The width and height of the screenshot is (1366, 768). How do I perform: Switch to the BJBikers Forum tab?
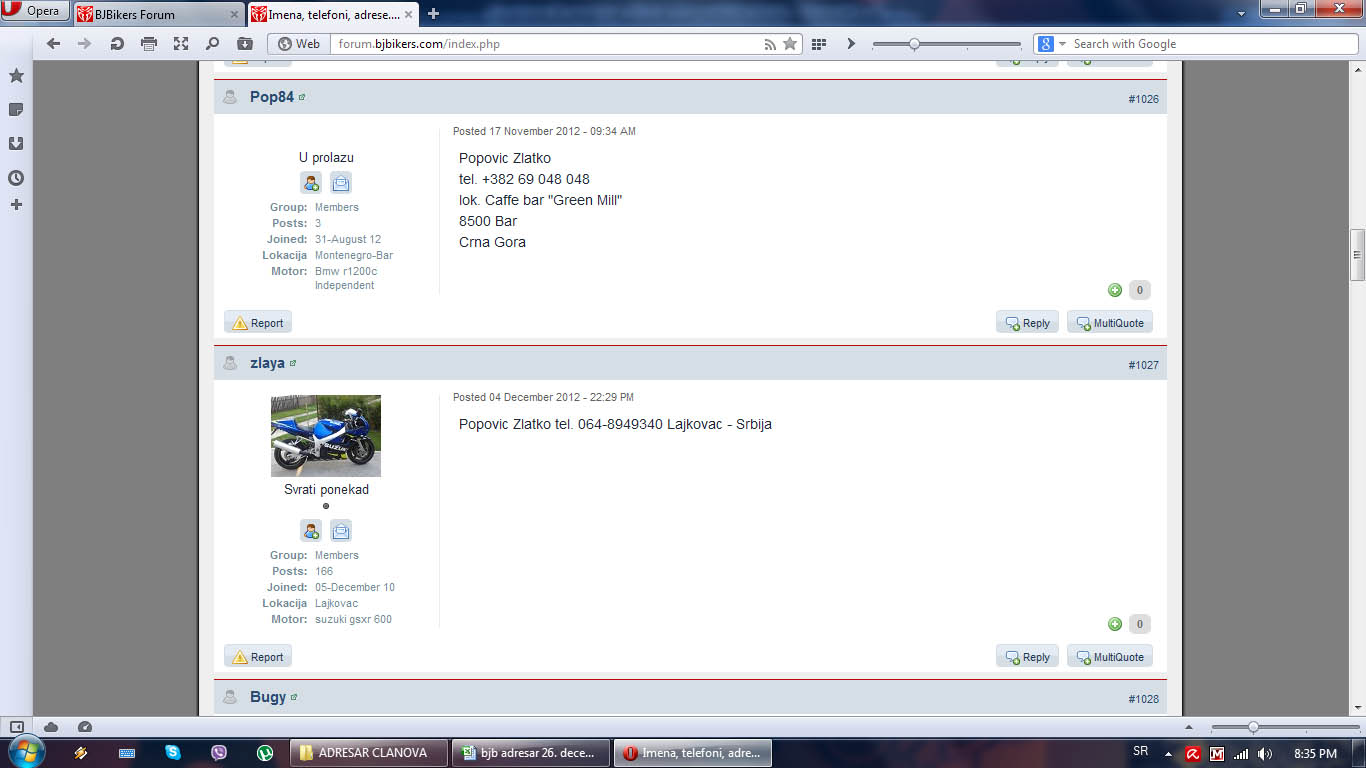158,14
